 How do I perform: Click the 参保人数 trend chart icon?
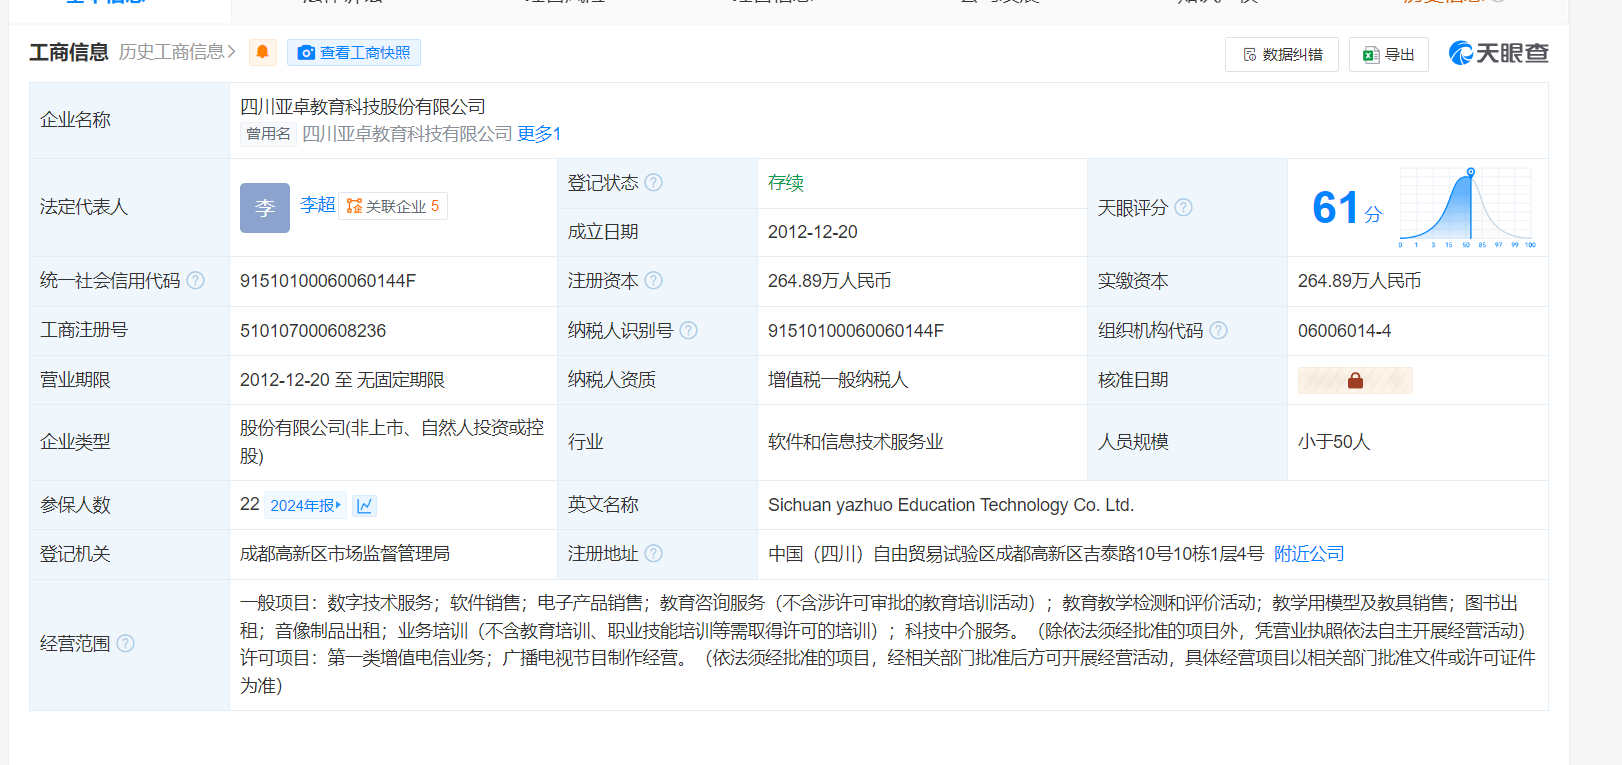point(364,506)
